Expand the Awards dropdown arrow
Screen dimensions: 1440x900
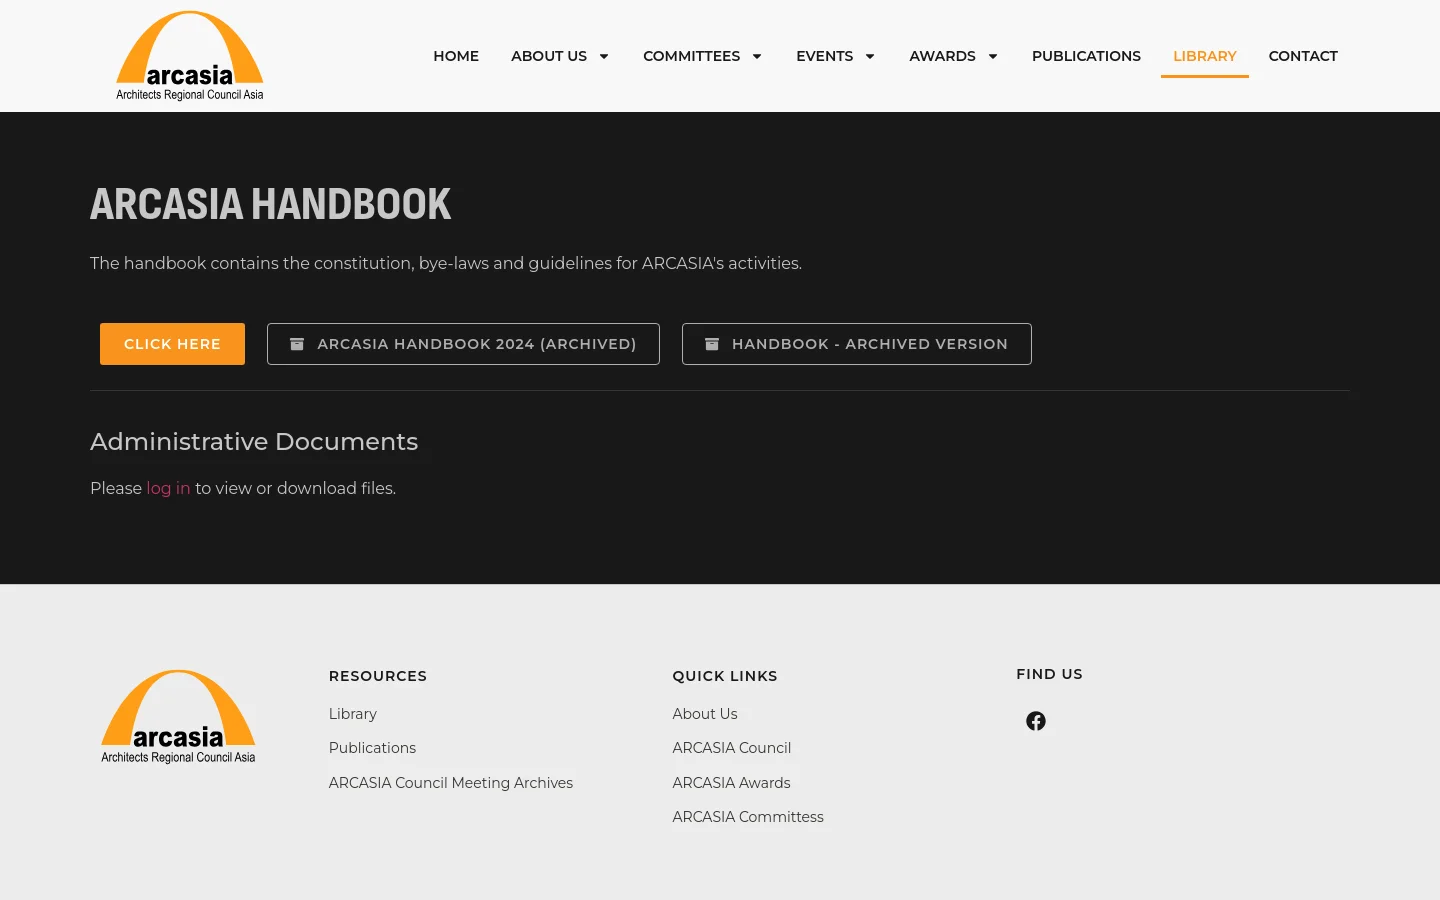(993, 56)
